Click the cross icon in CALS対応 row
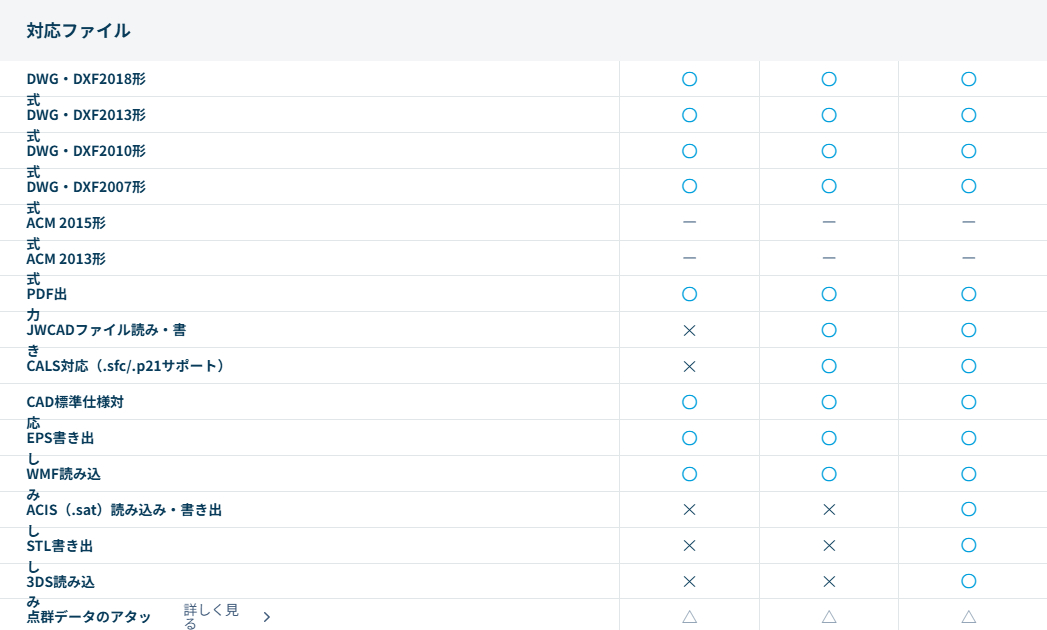Viewport: 1047px width, 630px height. [689, 366]
